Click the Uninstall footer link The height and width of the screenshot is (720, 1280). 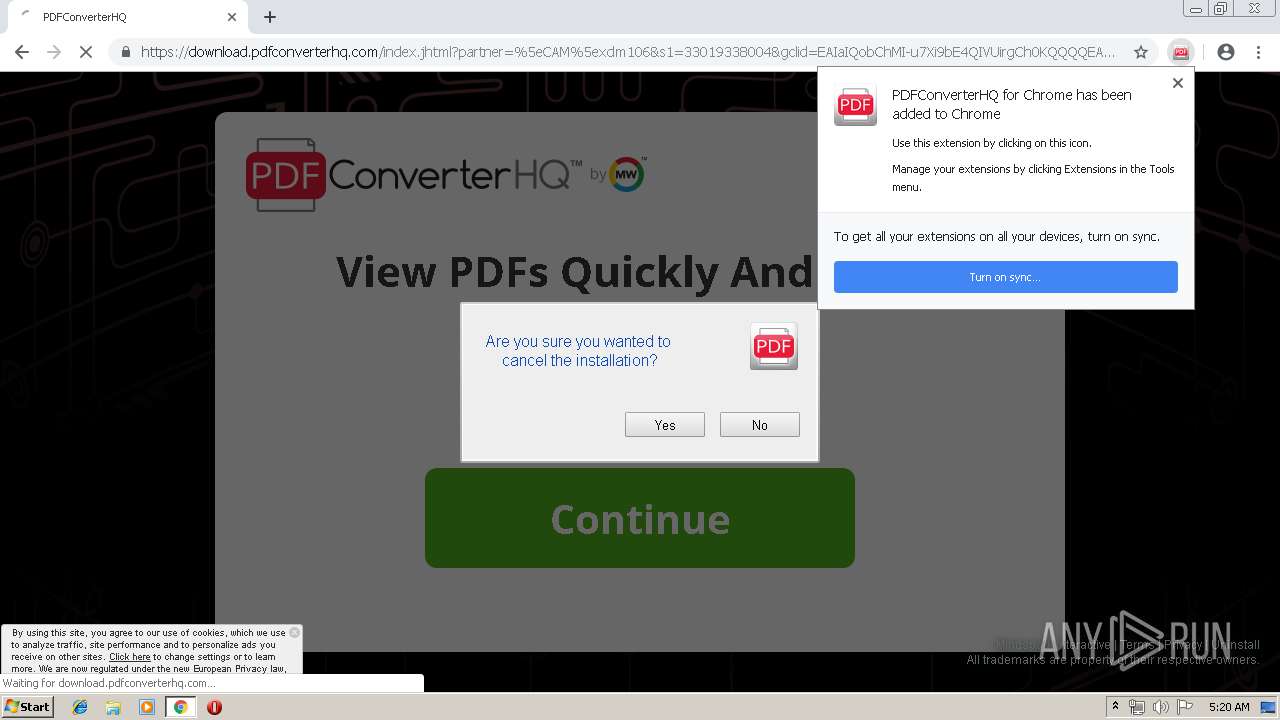(1235, 645)
